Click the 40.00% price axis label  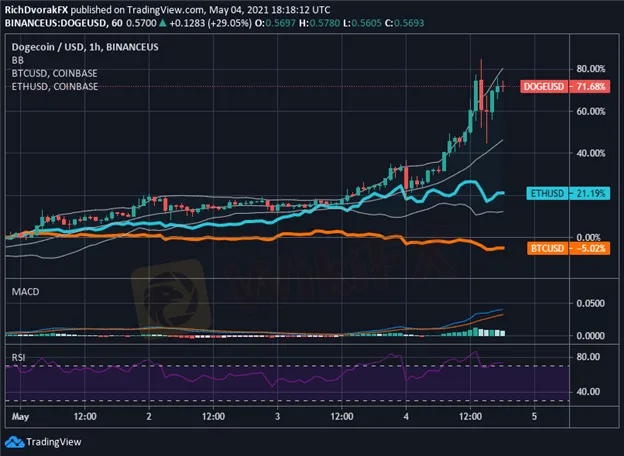click(x=591, y=153)
